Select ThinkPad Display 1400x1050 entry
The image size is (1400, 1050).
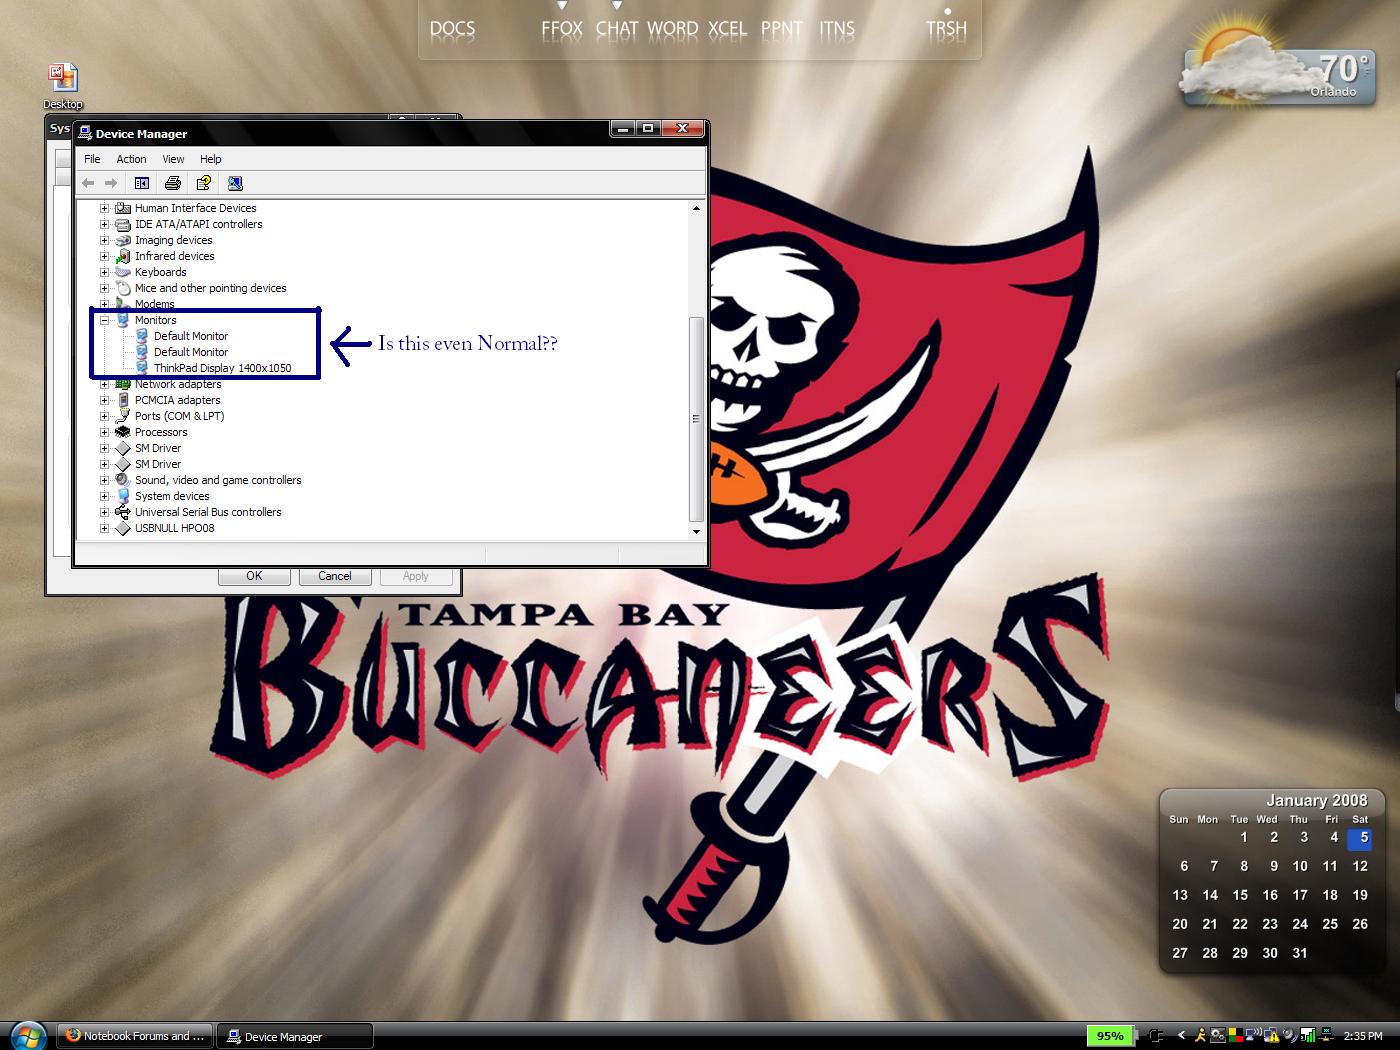222,368
